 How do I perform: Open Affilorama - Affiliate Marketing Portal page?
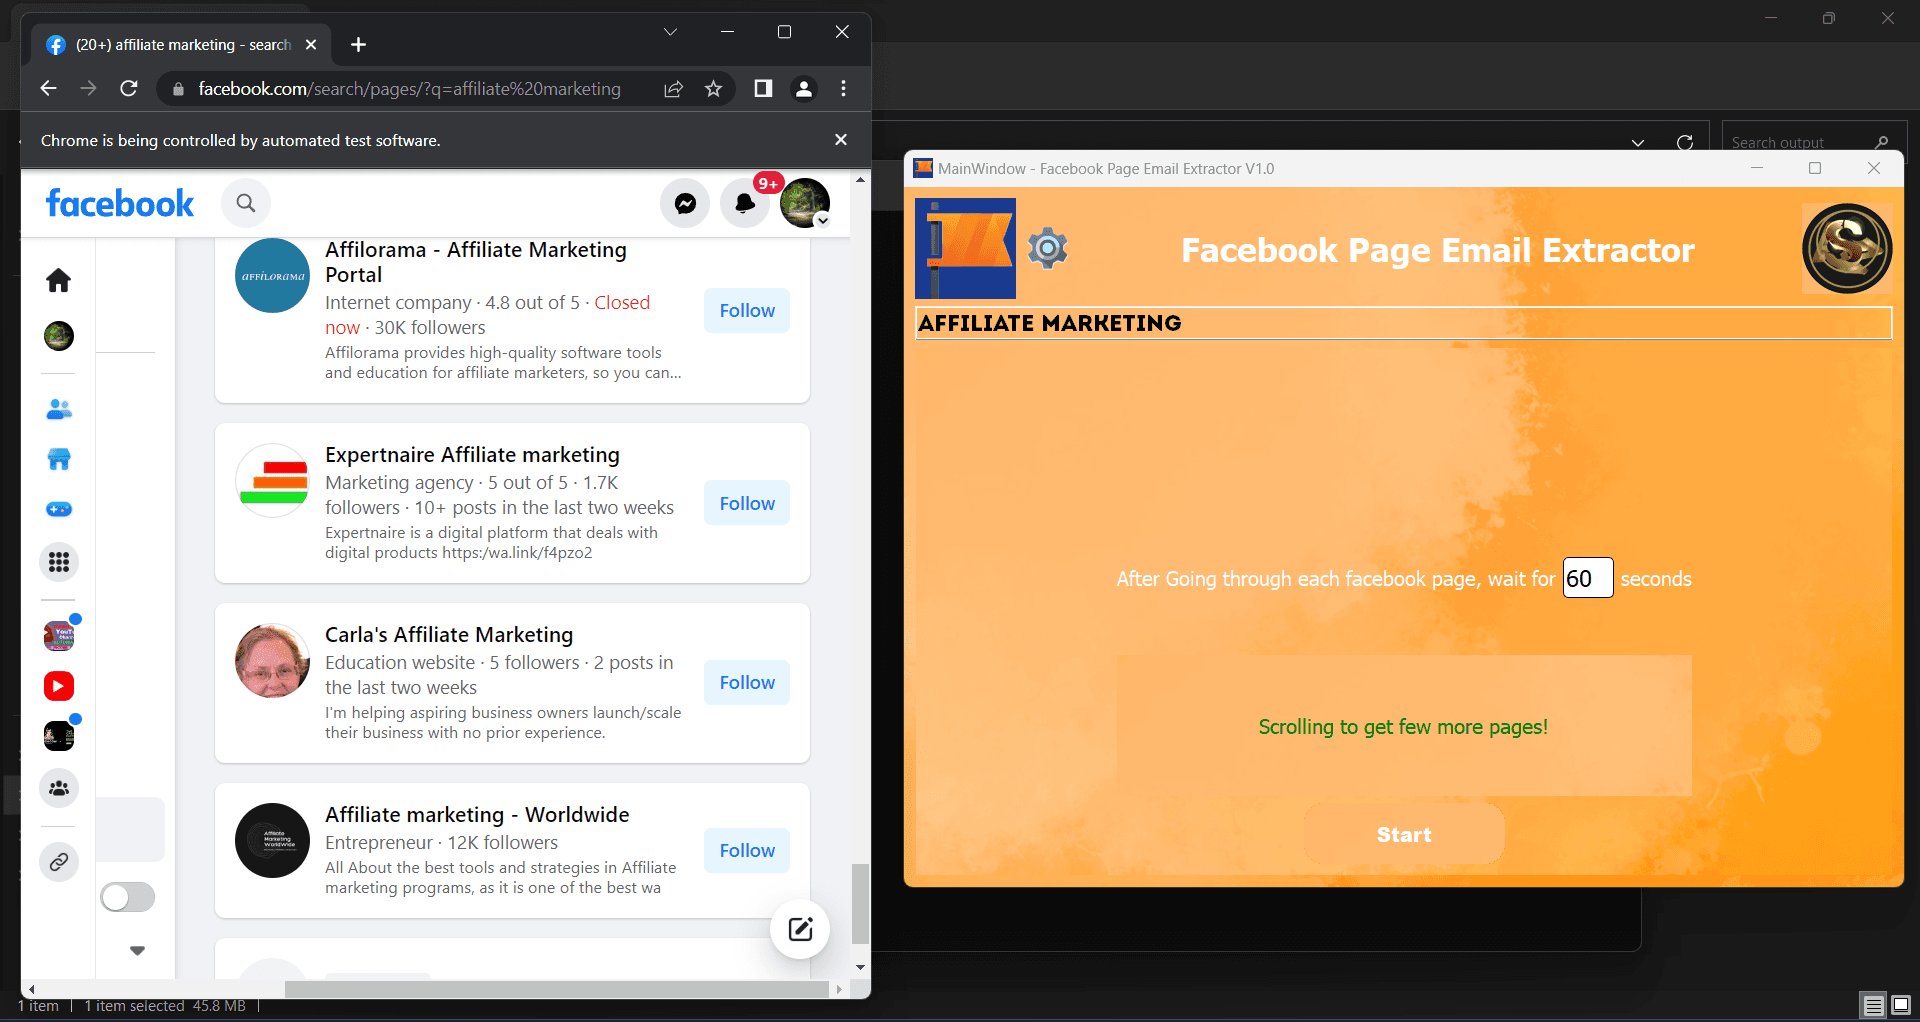(x=476, y=262)
